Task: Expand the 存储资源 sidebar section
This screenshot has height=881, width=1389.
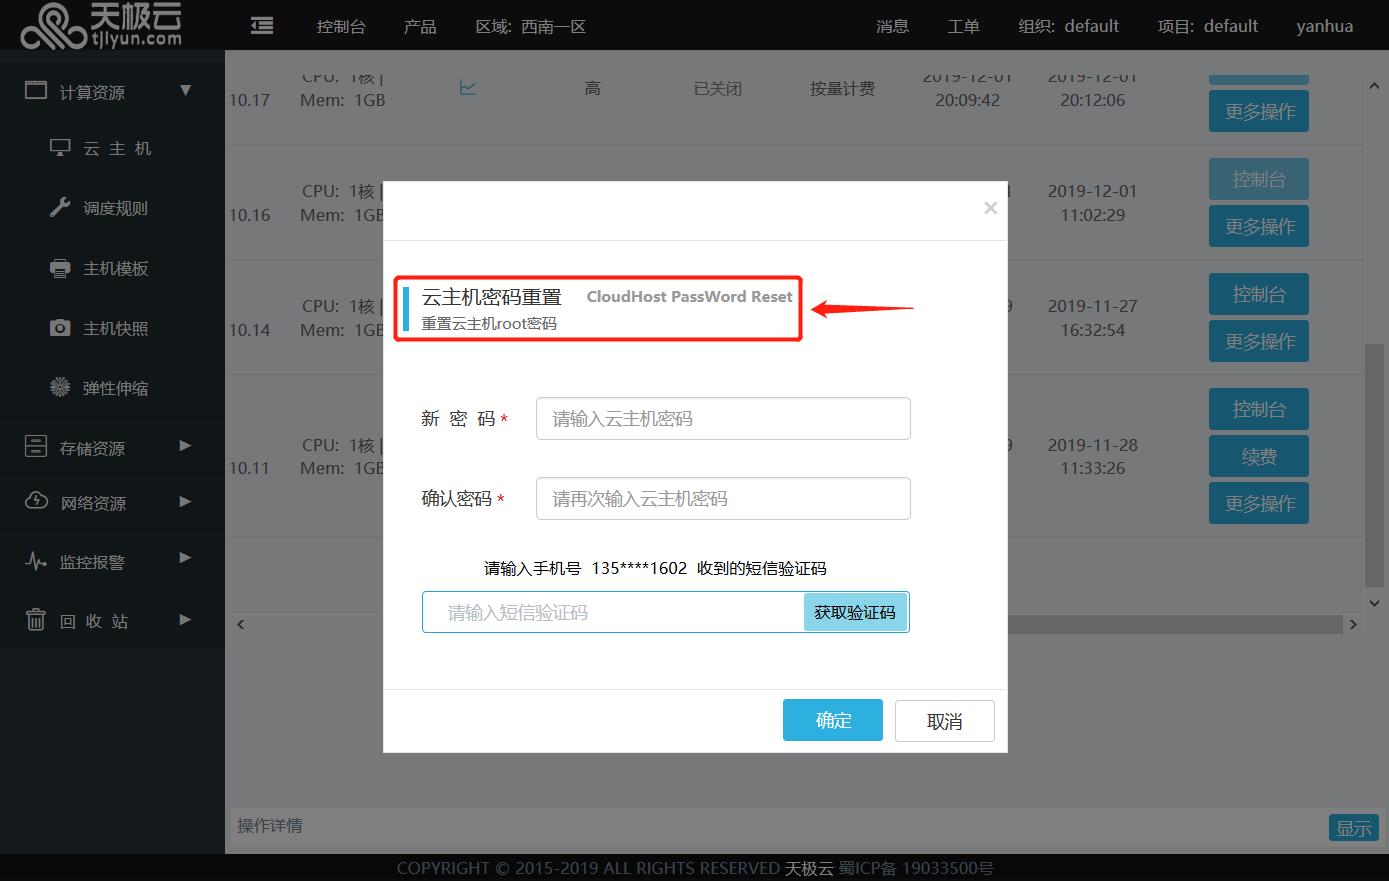Action: tap(185, 446)
